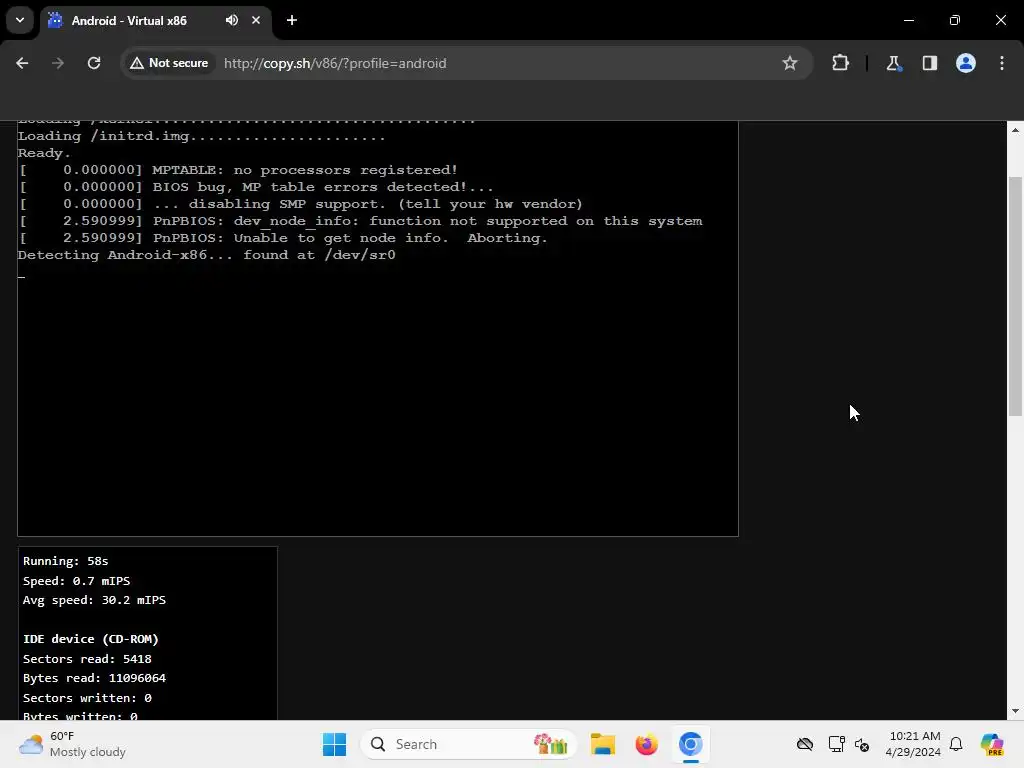Click the taskbar Search box
The image size is (1024, 768).
click(468, 744)
